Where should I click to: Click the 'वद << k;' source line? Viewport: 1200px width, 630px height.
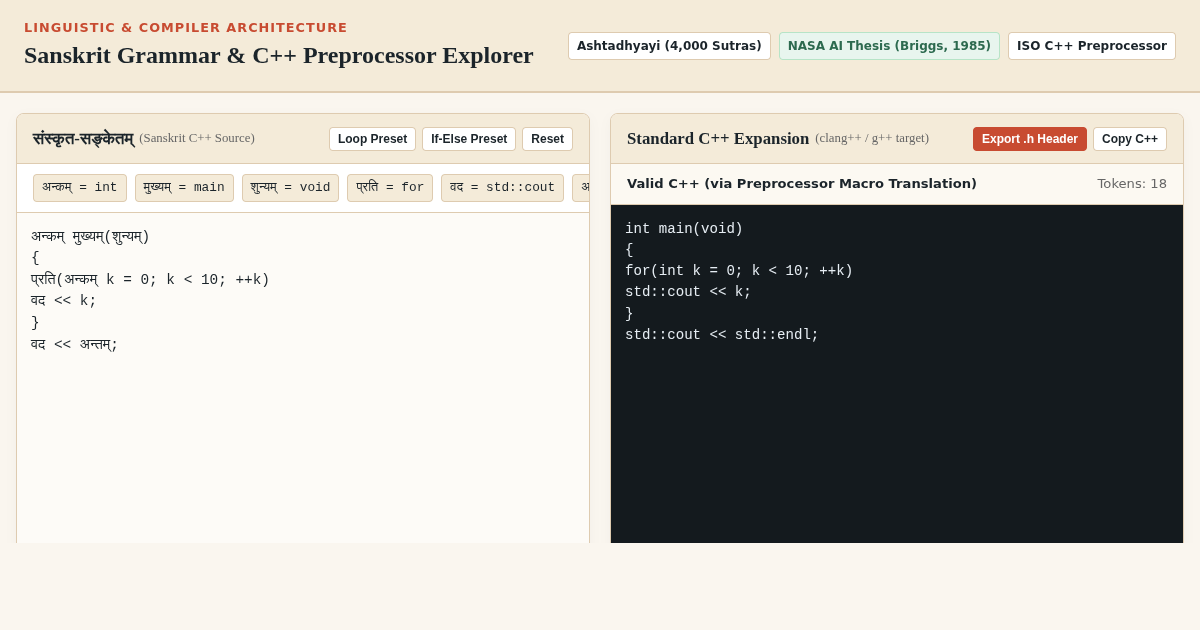[64, 301]
